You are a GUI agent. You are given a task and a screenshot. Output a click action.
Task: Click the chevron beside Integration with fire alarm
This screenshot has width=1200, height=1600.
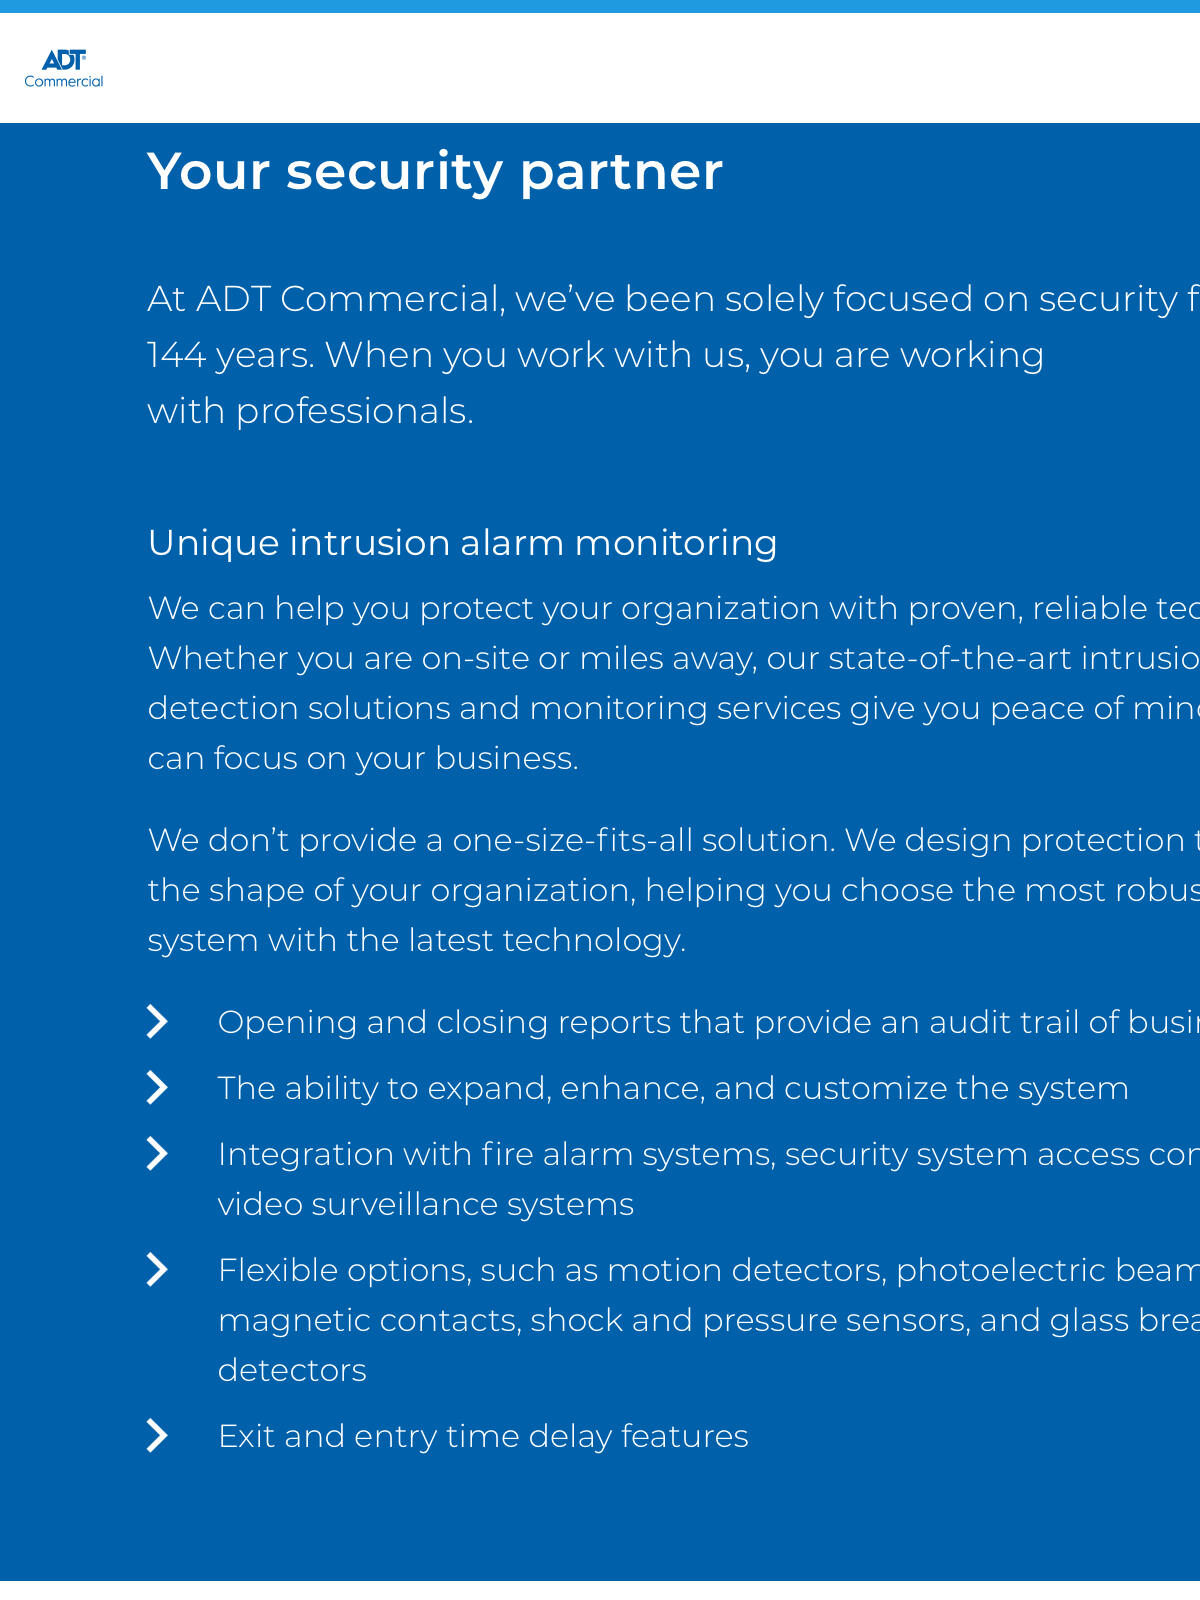(157, 1154)
